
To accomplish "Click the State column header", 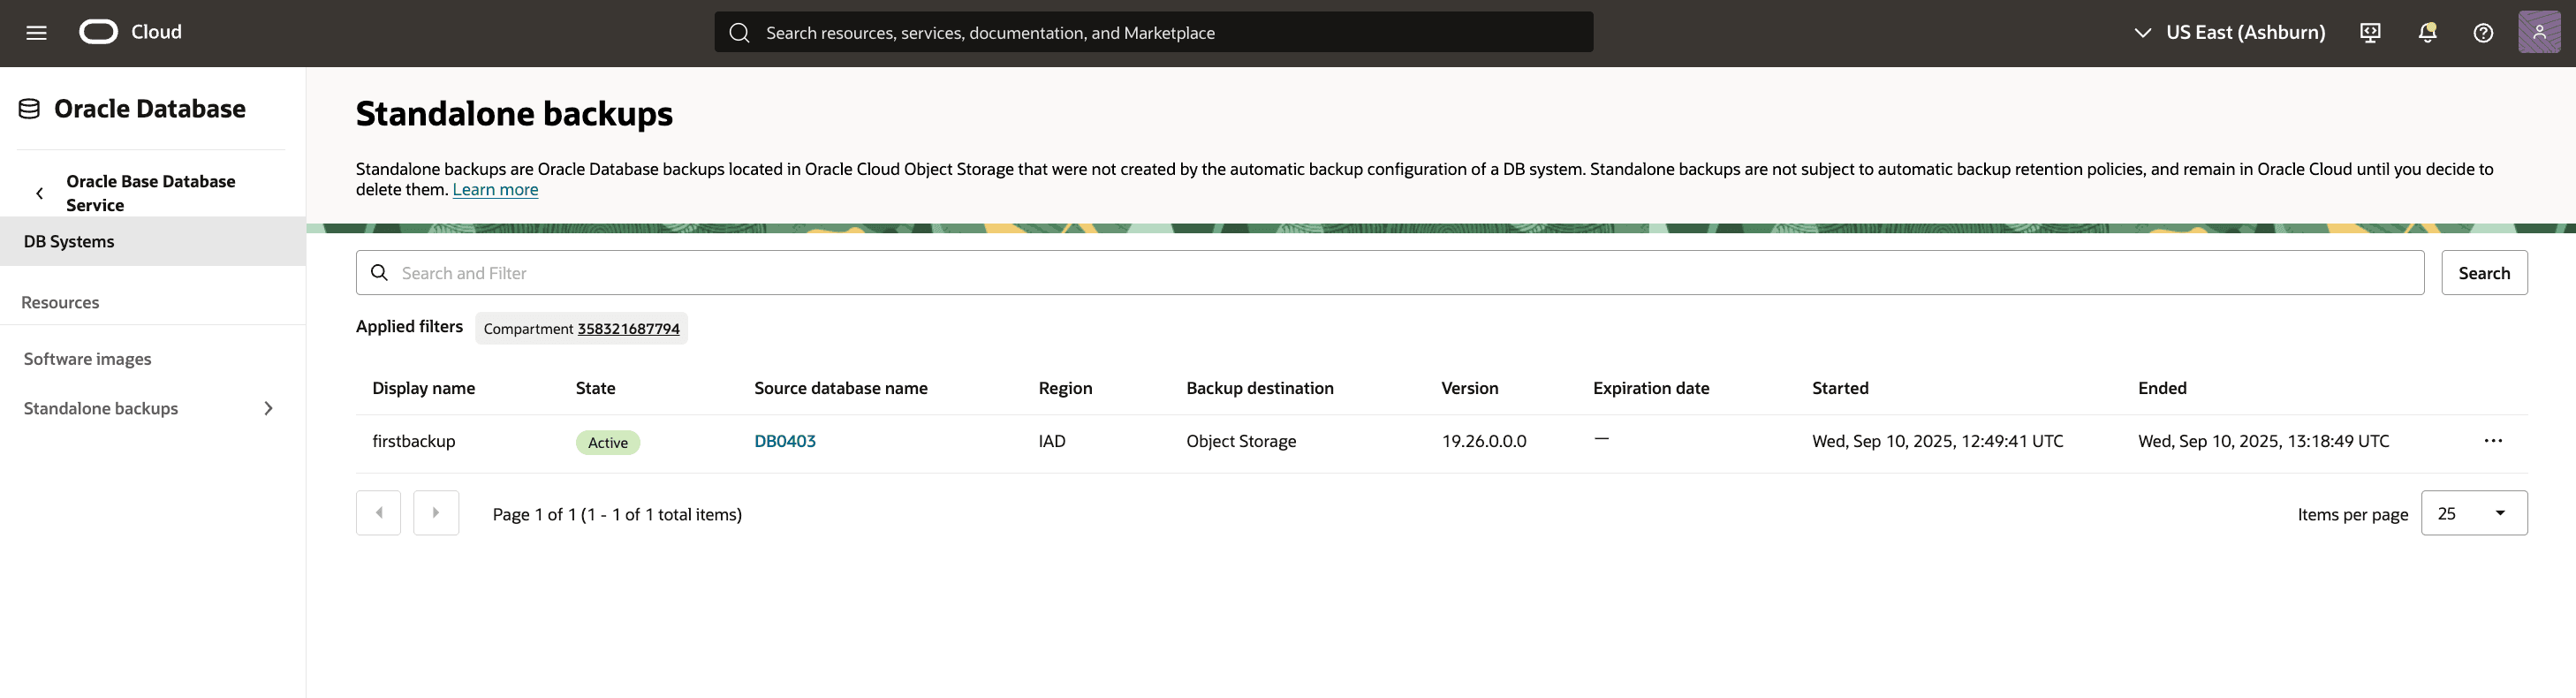I will [596, 388].
